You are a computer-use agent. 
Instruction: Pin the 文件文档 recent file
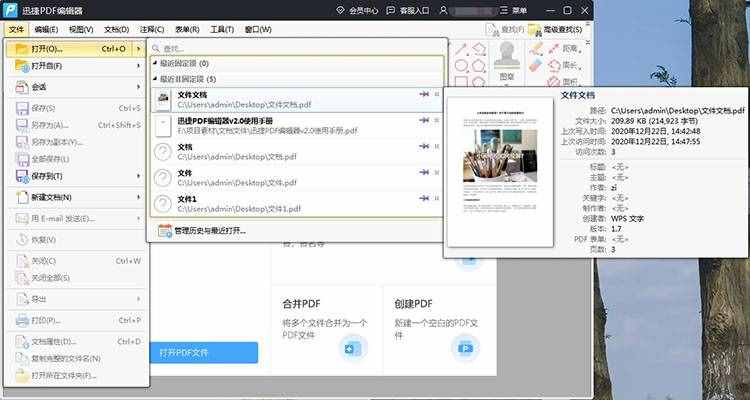(424, 95)
